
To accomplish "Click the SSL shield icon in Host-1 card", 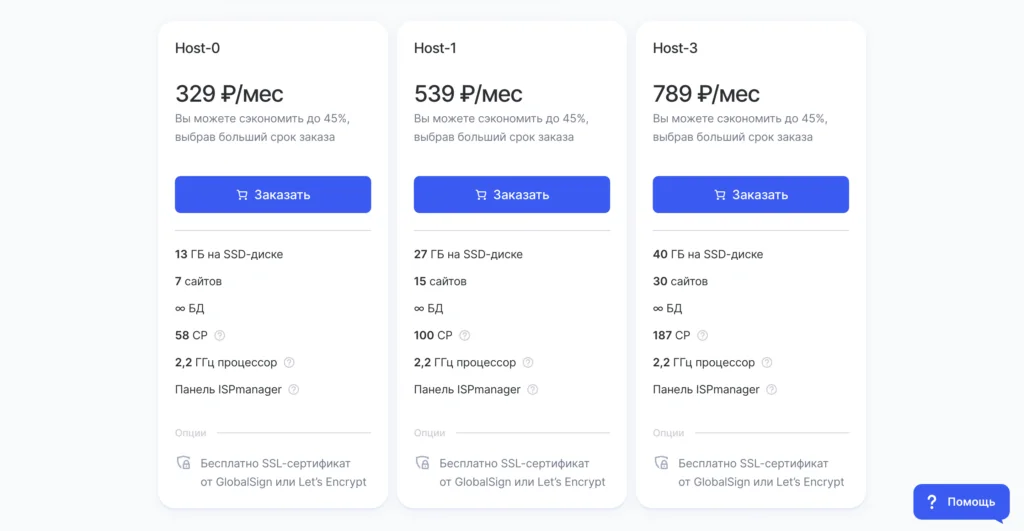I will tap(423, 463).
